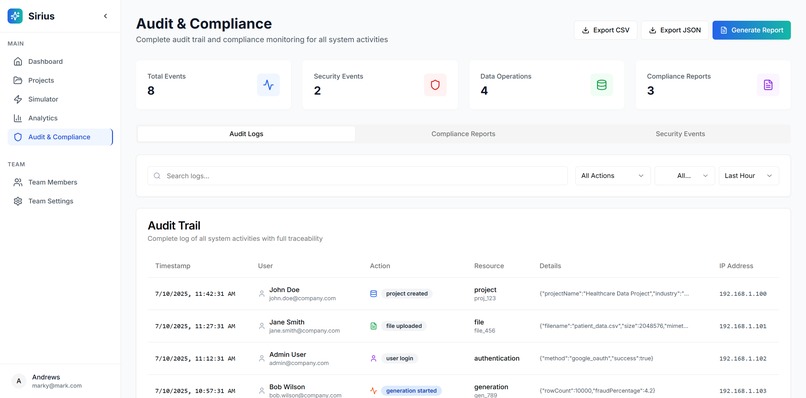This screenshot has height=398, width=806.
Task: Click the person icon next to user login
Action: [374, 358]
